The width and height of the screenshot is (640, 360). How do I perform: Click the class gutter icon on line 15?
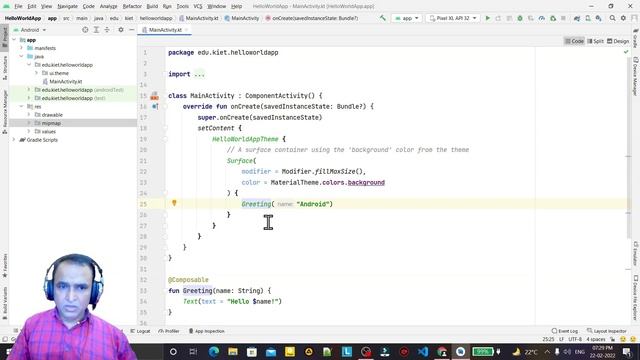click(x=154, y=96)
